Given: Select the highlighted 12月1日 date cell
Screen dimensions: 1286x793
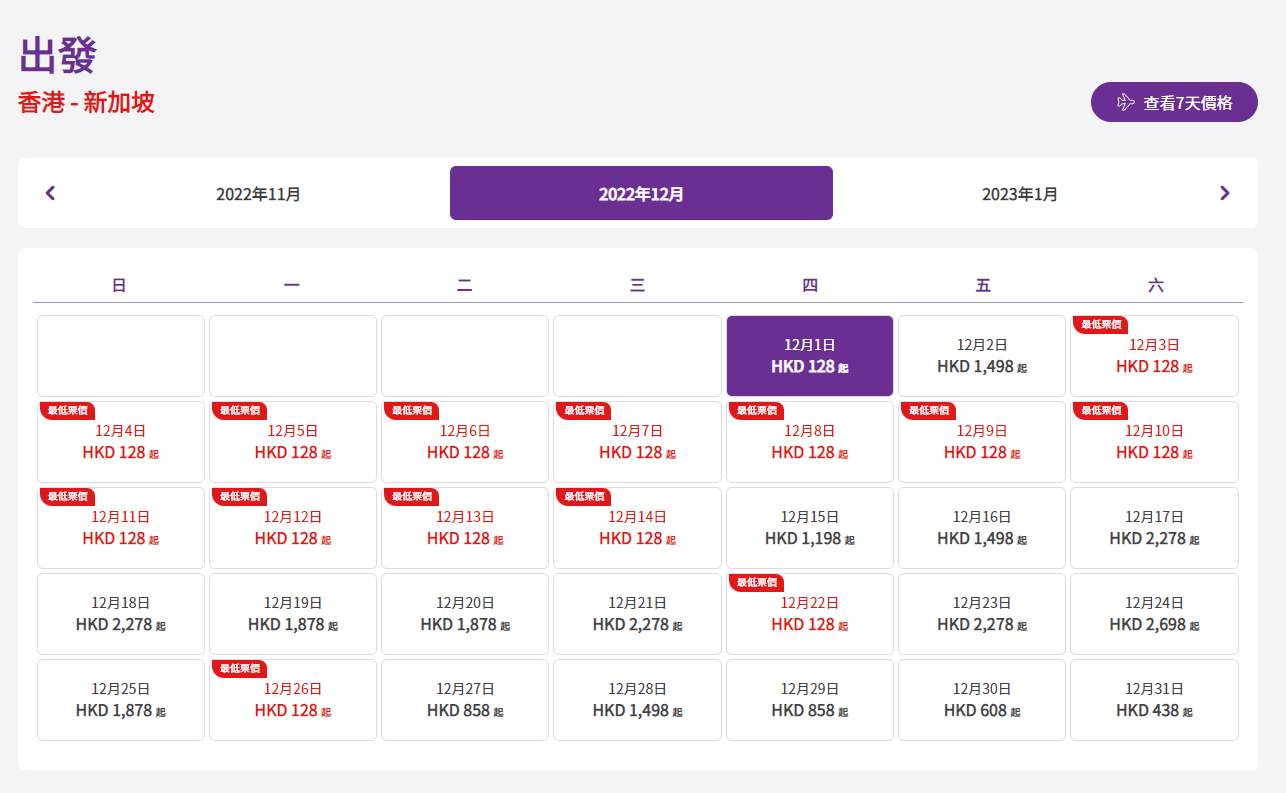Looking at the screenshot, I should (x=809, y=356).
